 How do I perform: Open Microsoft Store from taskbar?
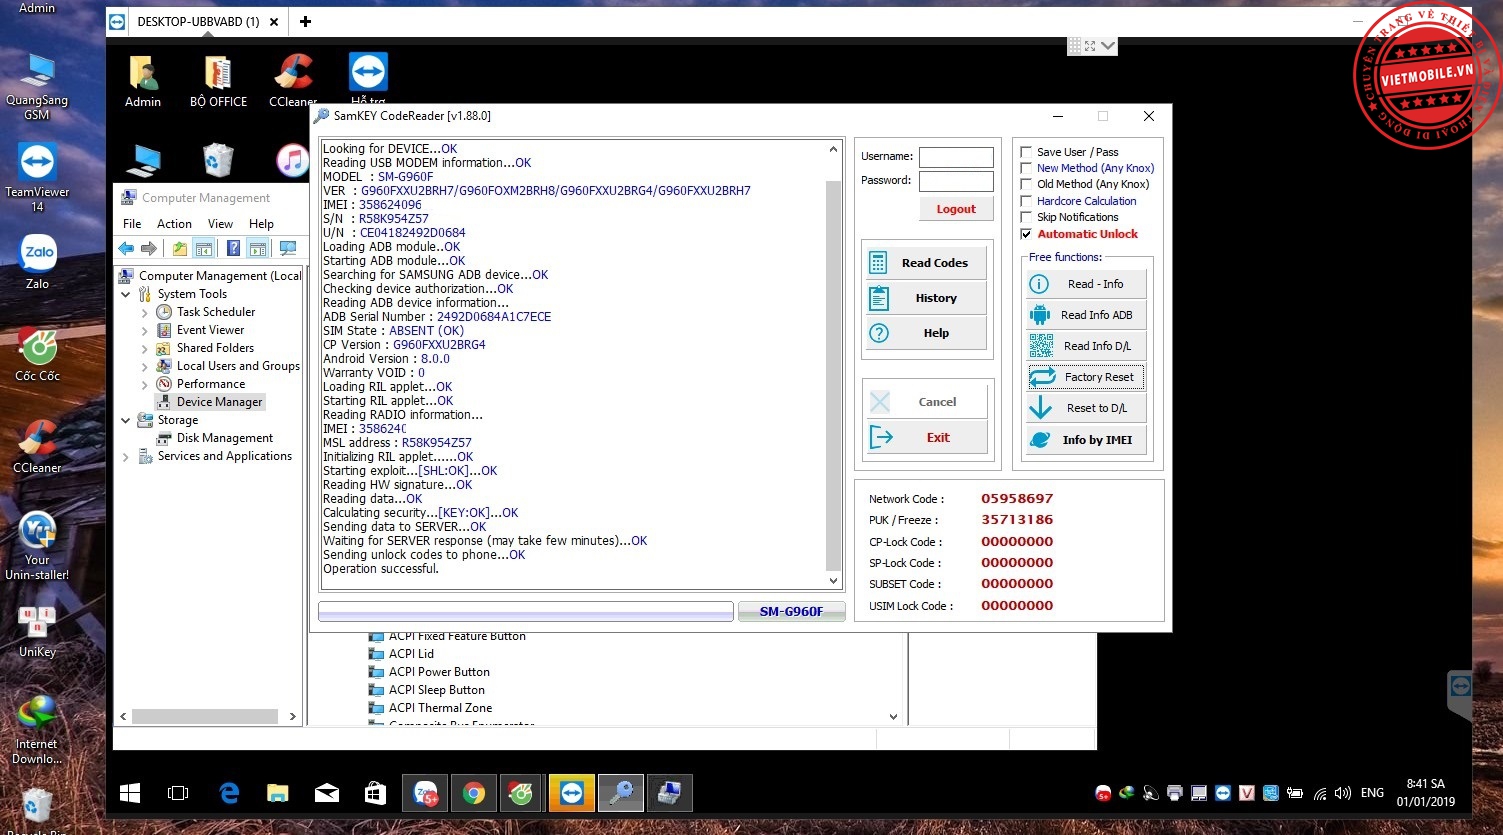pyautogui.click(x=375, y=794)
